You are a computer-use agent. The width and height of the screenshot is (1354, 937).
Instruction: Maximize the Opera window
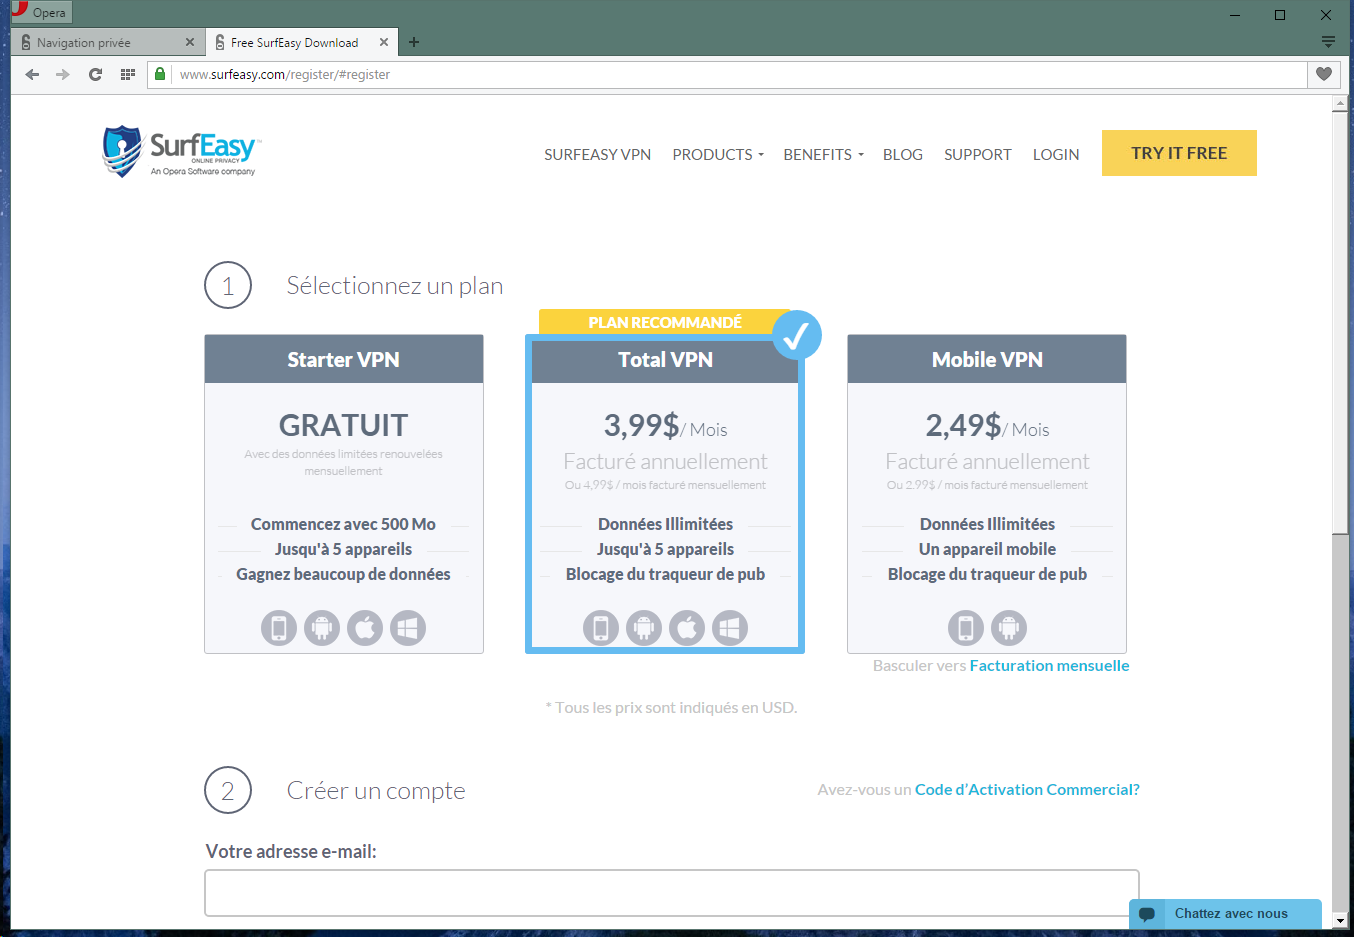point(1279,14)
